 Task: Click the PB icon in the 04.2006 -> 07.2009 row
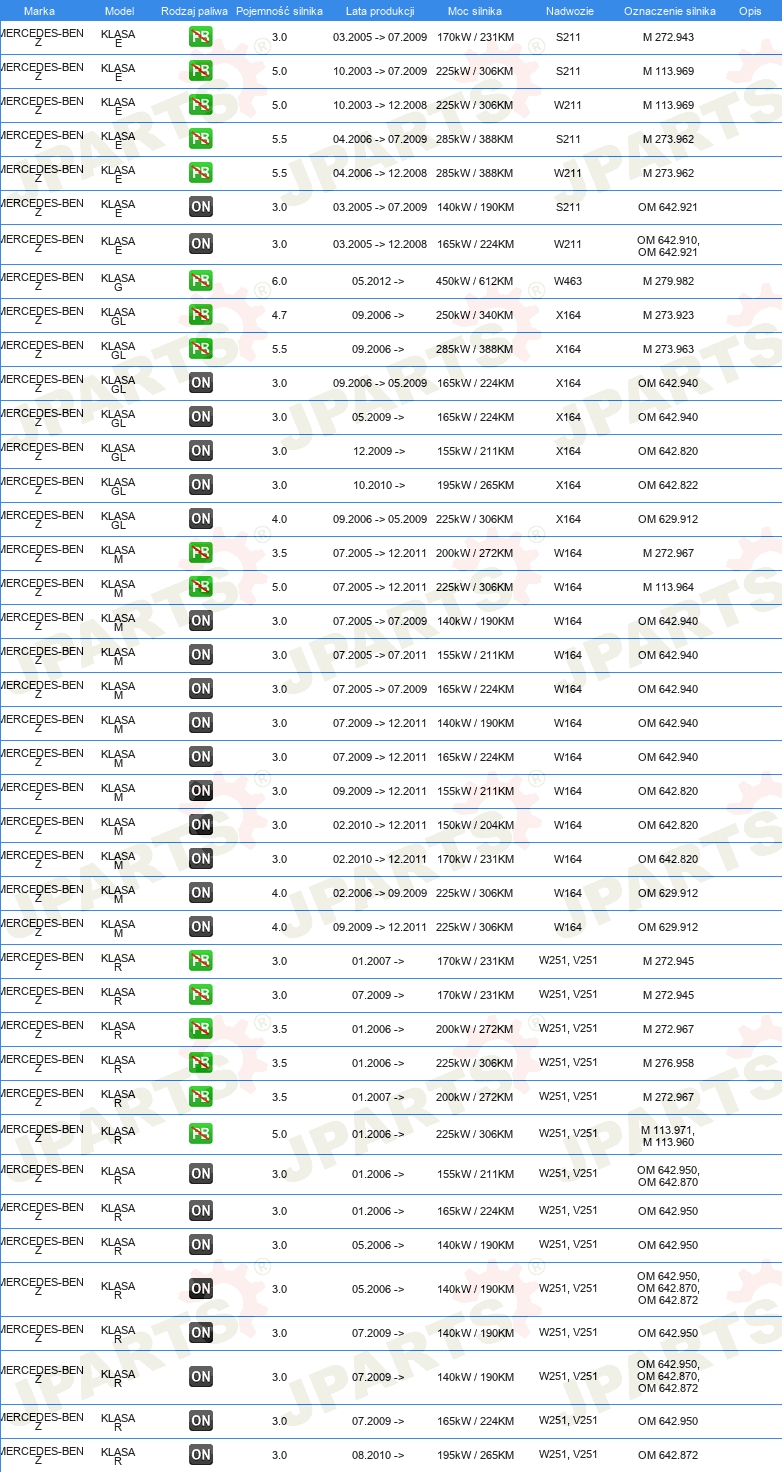(201, 139)
